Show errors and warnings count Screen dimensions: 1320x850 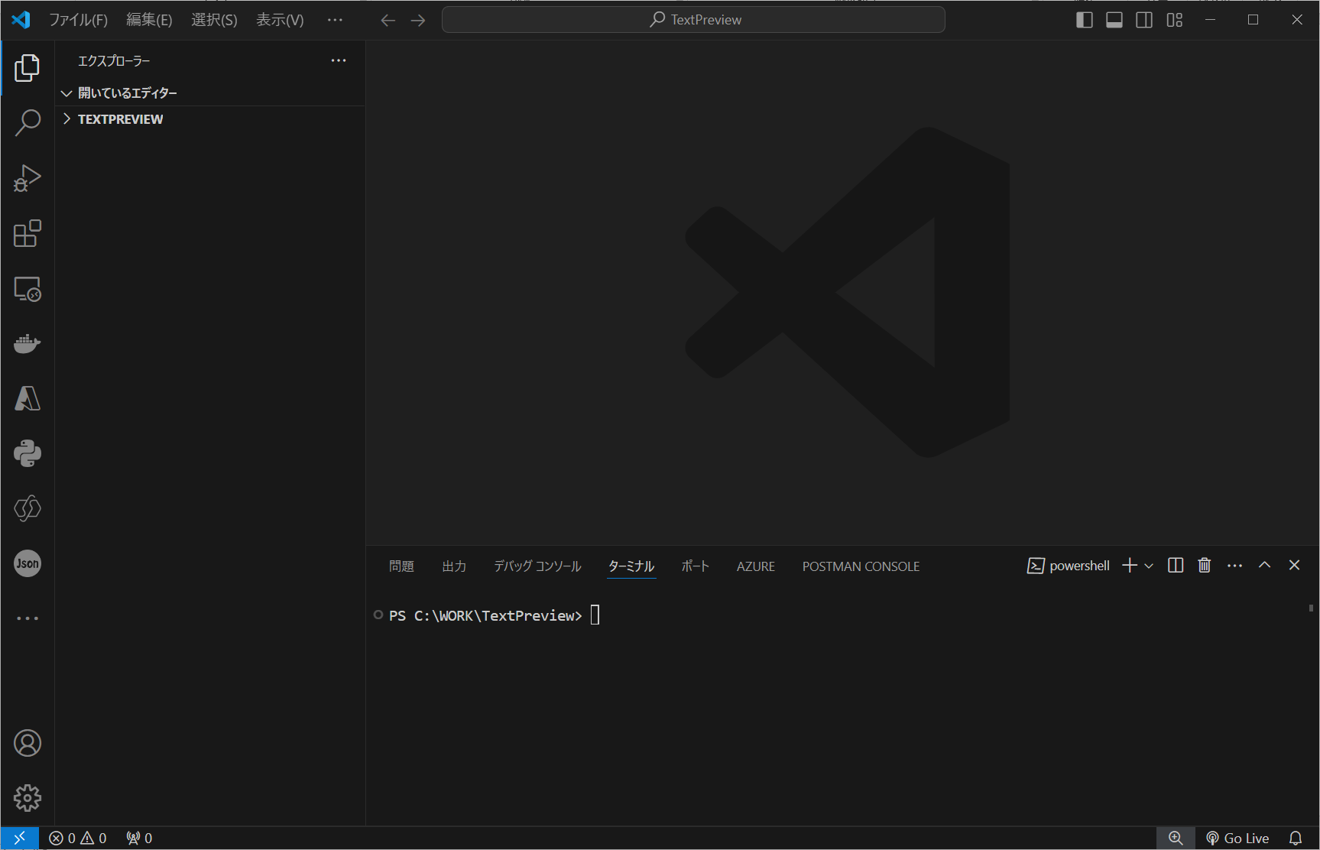[x=78, y=838]
